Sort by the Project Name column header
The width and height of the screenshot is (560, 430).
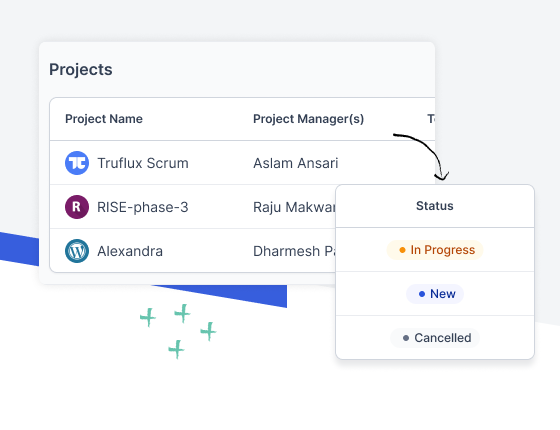[x=104, y=119]
